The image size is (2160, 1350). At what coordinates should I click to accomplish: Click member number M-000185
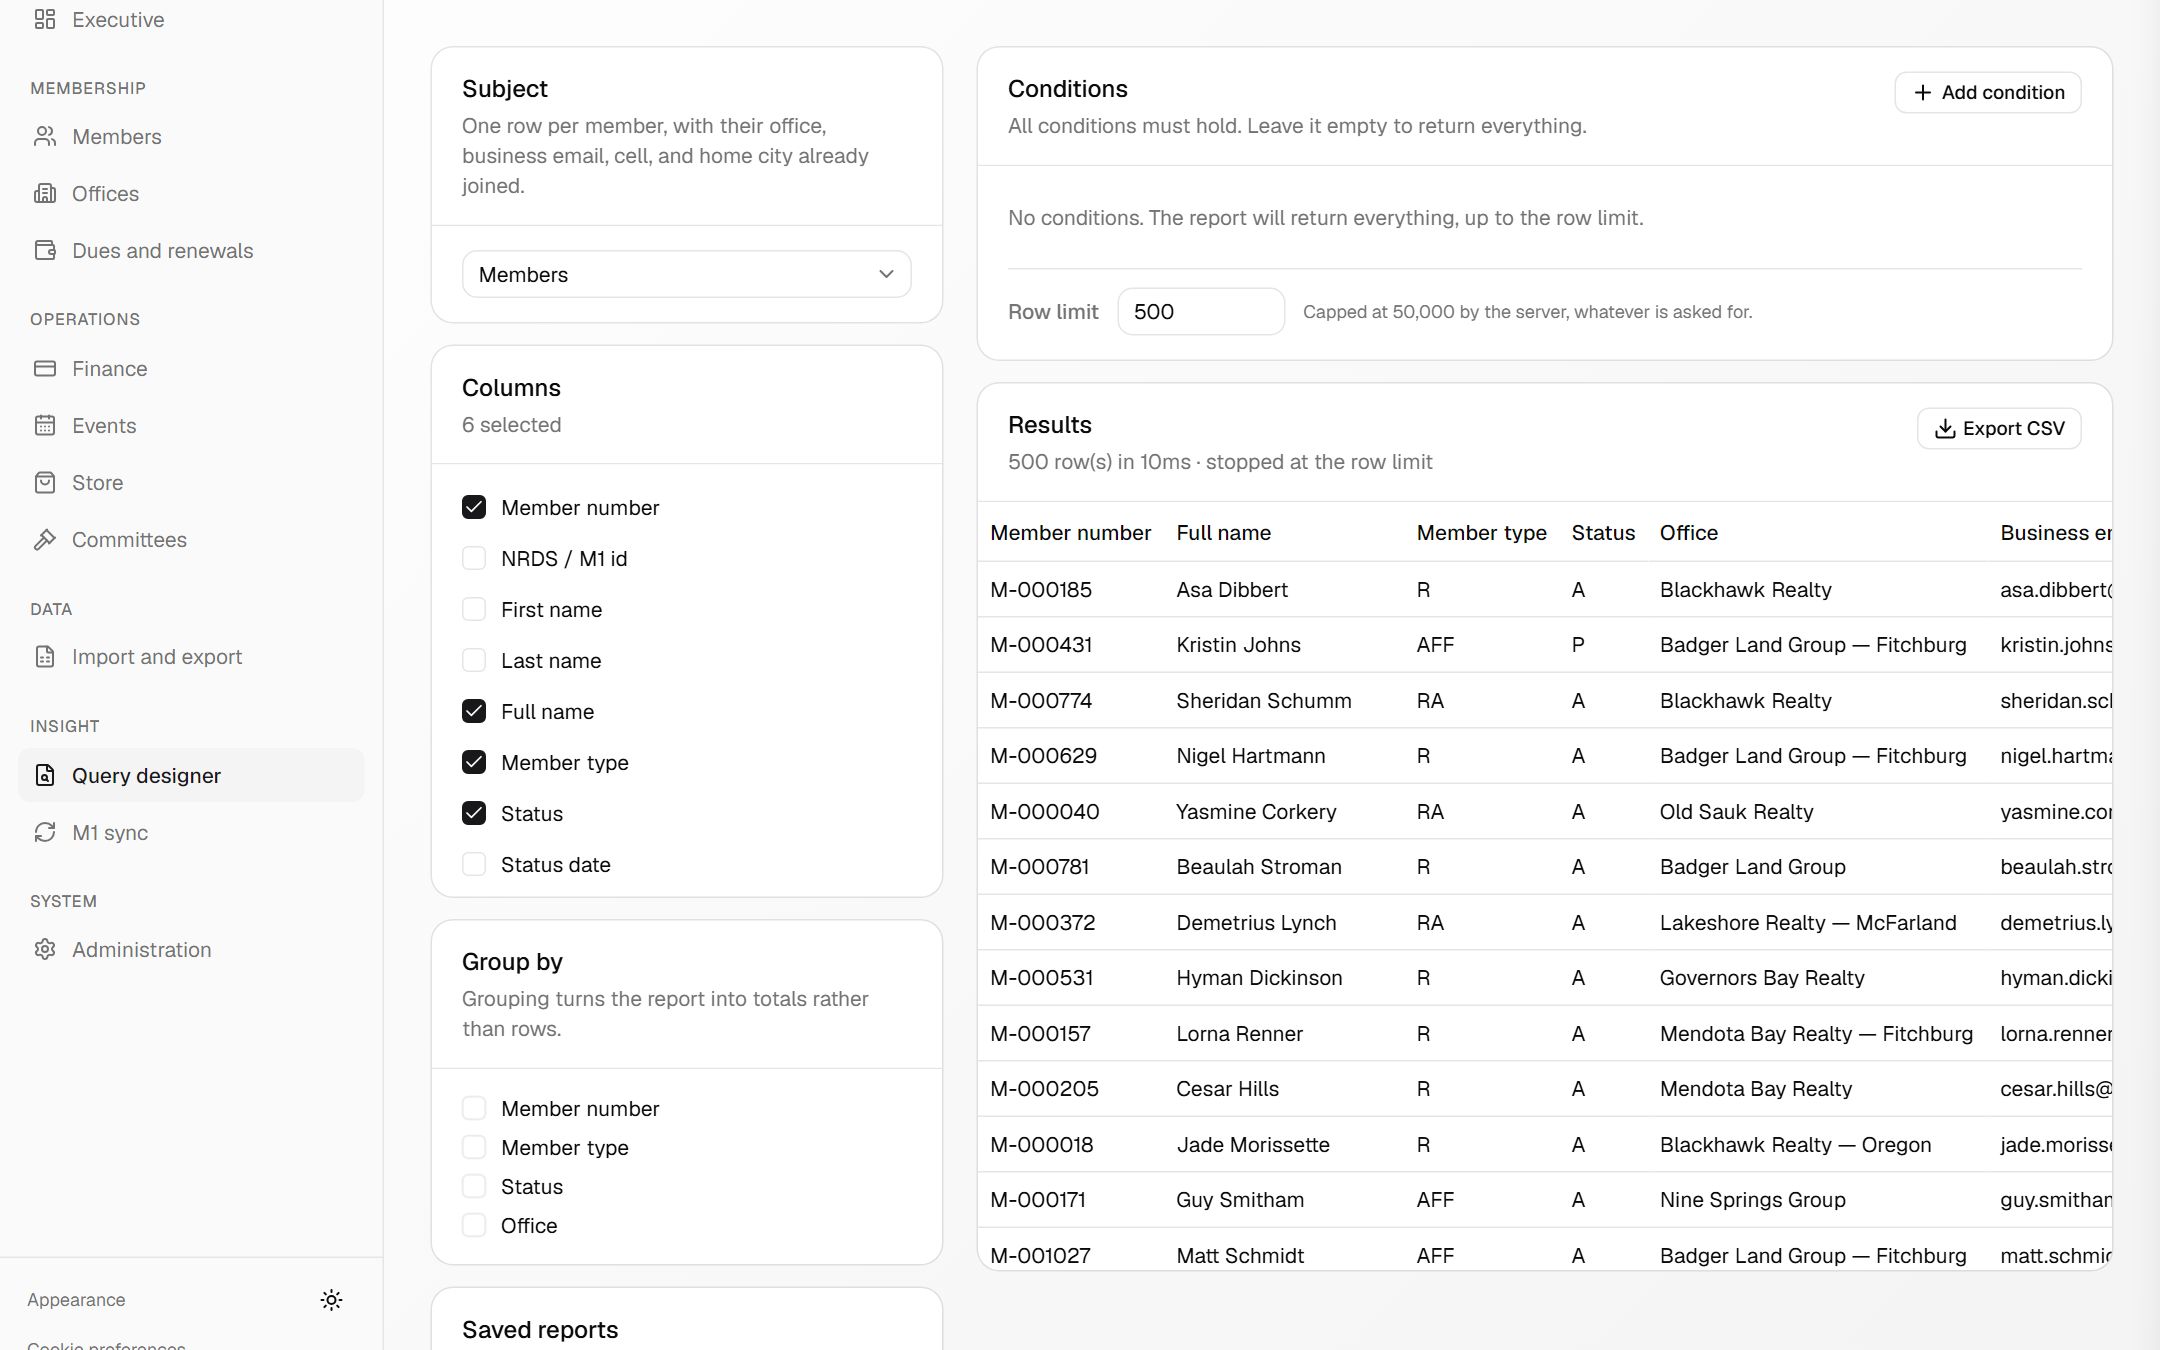(1040, 589)
